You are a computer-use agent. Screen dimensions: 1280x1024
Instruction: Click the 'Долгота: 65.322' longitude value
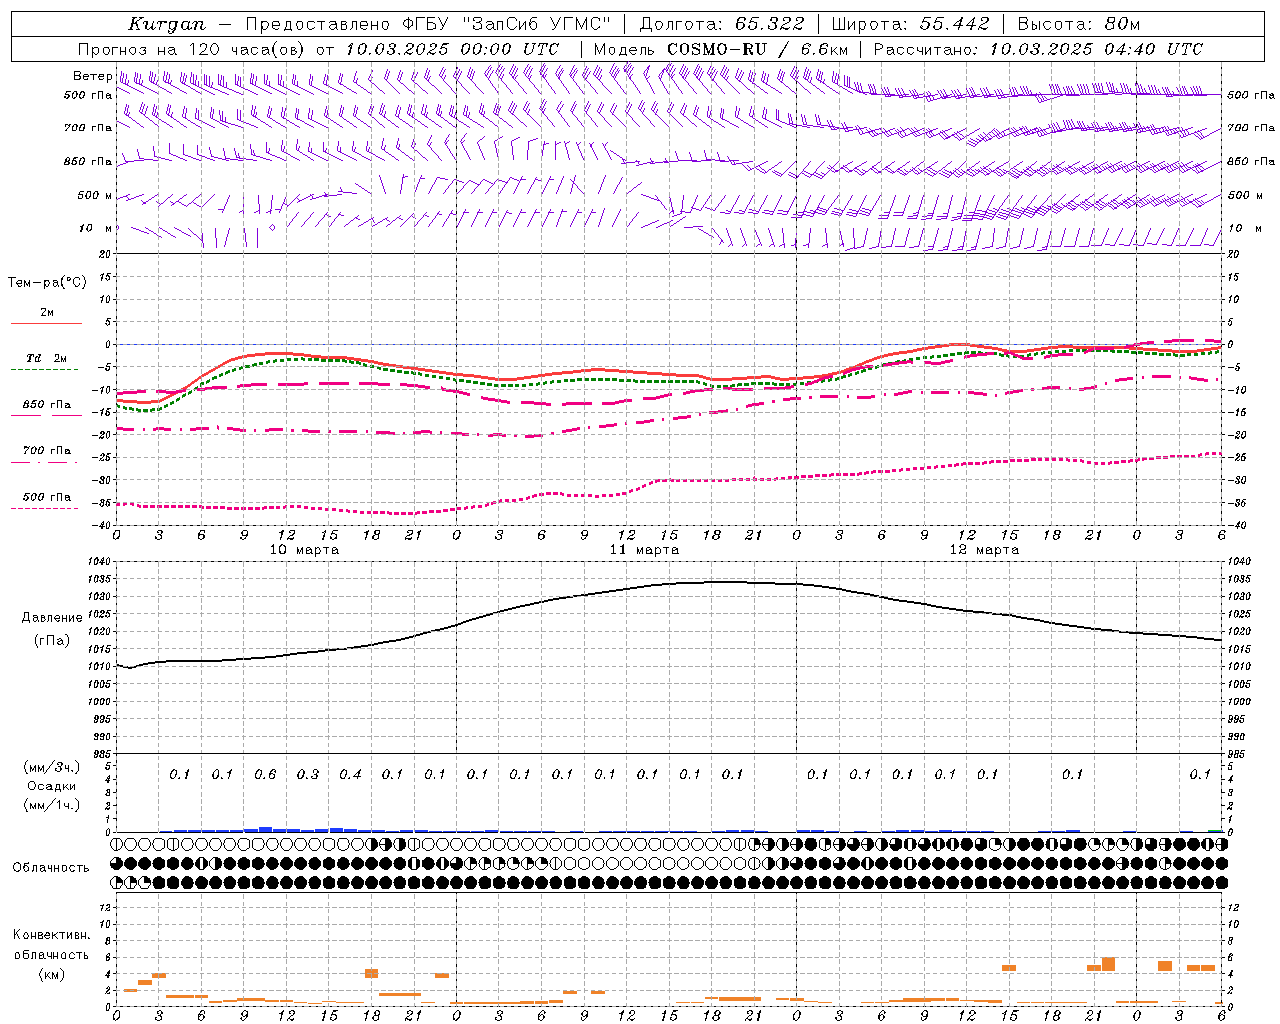722,24
